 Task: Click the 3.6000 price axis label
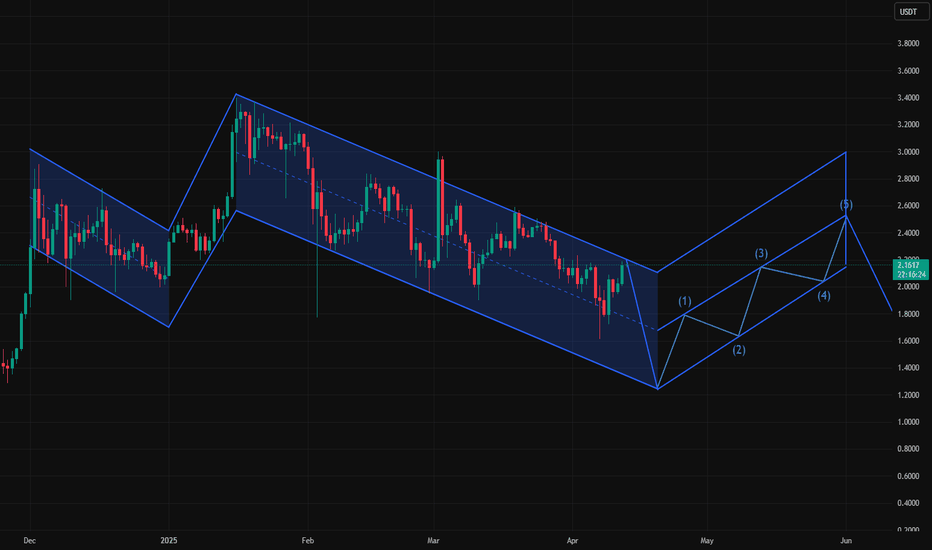908,71
